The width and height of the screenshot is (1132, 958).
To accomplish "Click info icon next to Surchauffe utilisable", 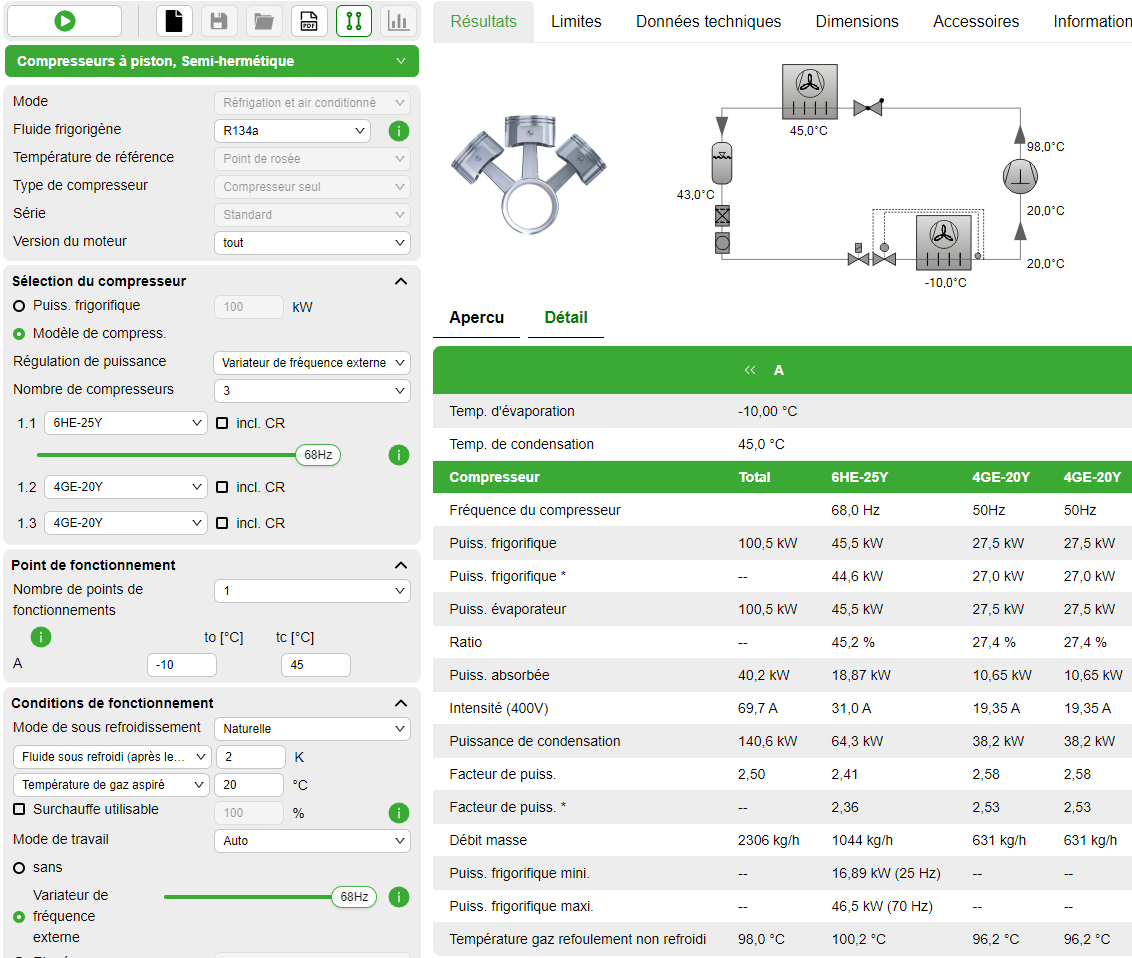I will pos(398,813).
